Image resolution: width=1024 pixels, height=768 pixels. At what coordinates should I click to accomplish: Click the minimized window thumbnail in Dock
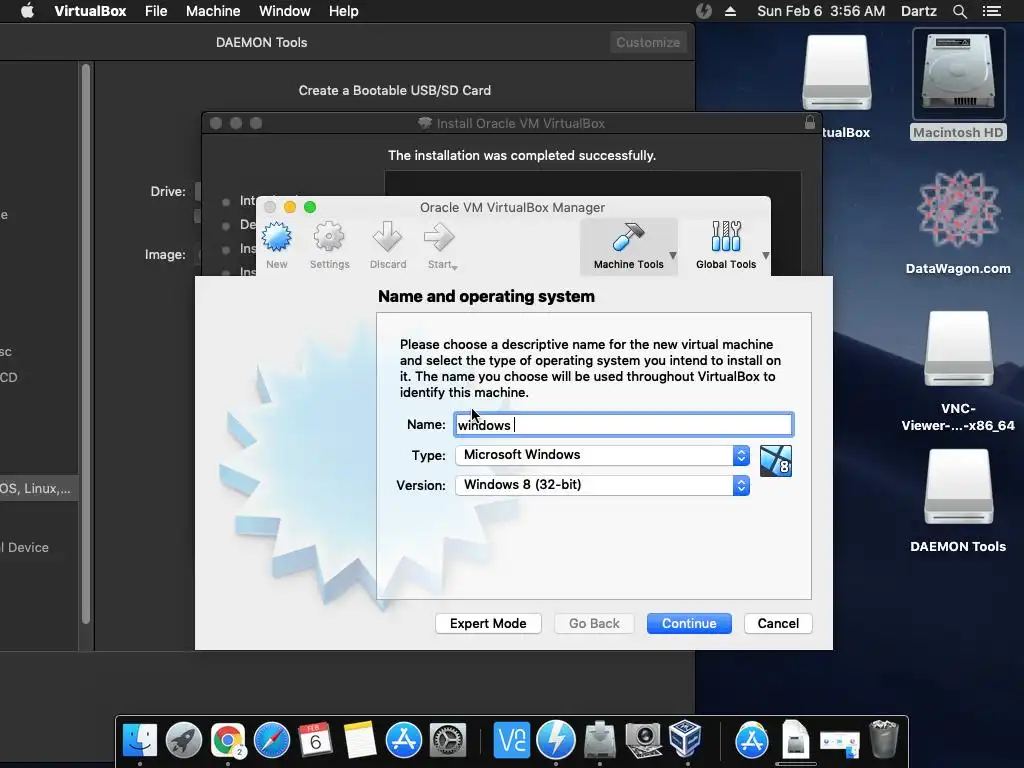pos(839,743)
